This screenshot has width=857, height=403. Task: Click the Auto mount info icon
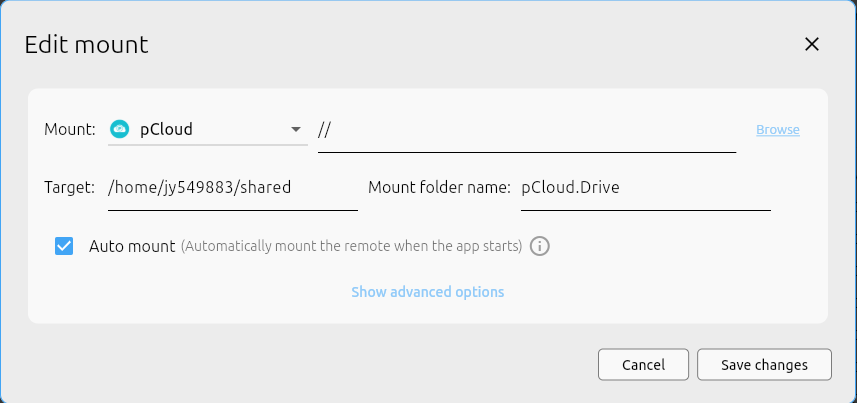(540, 246)
